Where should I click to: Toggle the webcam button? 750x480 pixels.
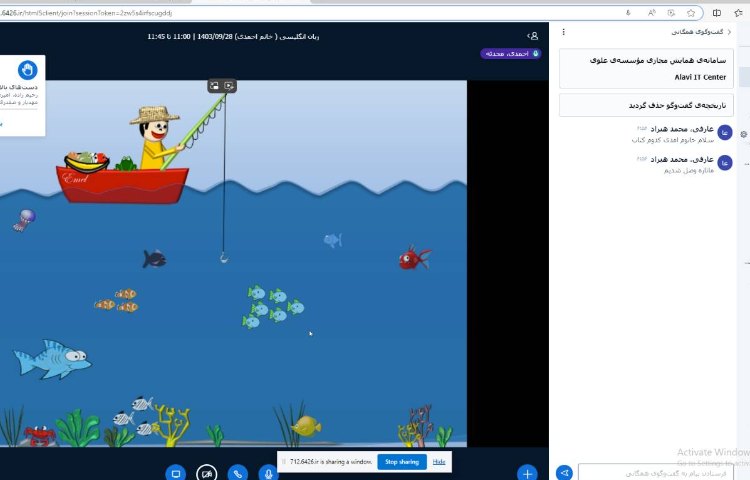pos(207,472)
